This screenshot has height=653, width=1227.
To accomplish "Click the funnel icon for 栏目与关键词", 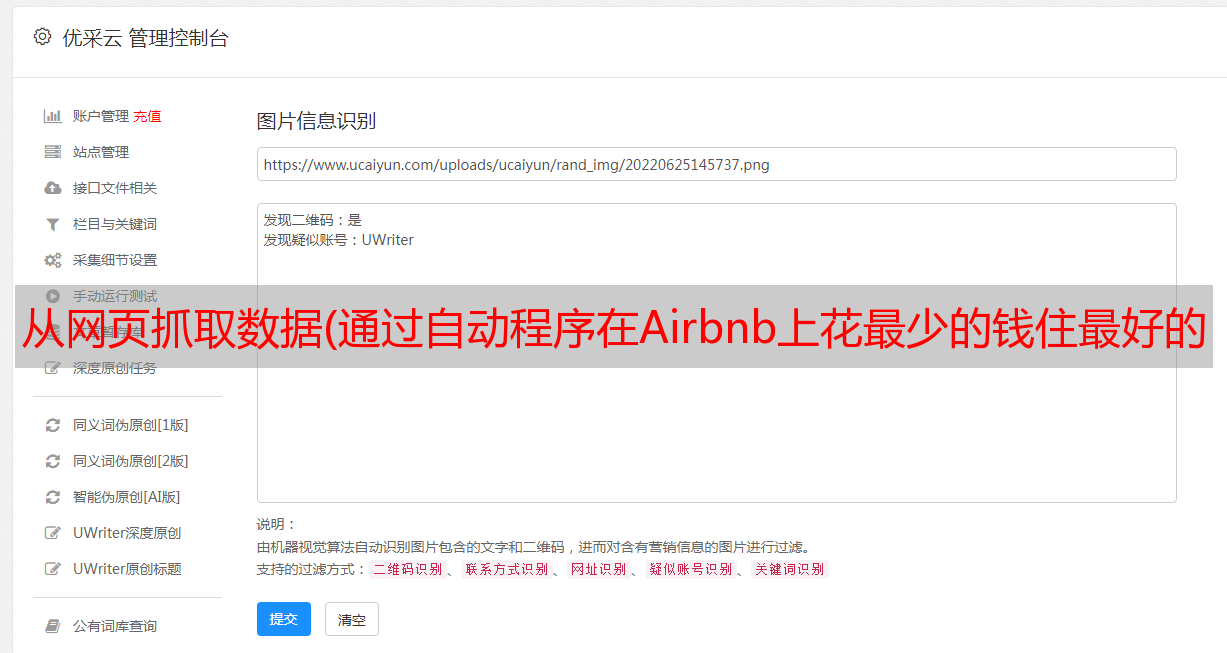I will 53,224.
